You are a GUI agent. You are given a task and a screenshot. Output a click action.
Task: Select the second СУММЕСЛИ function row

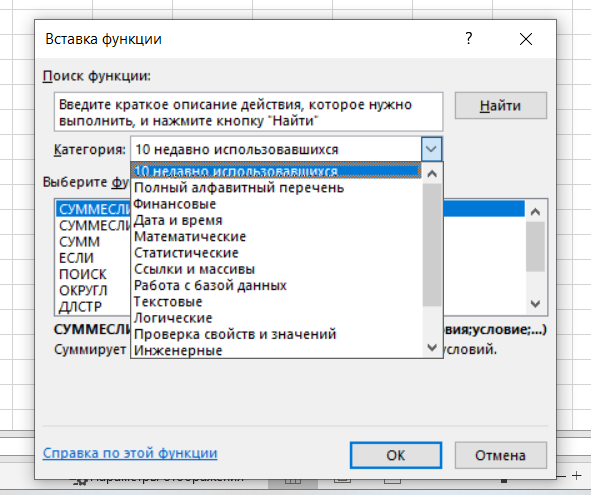[94, 225]
